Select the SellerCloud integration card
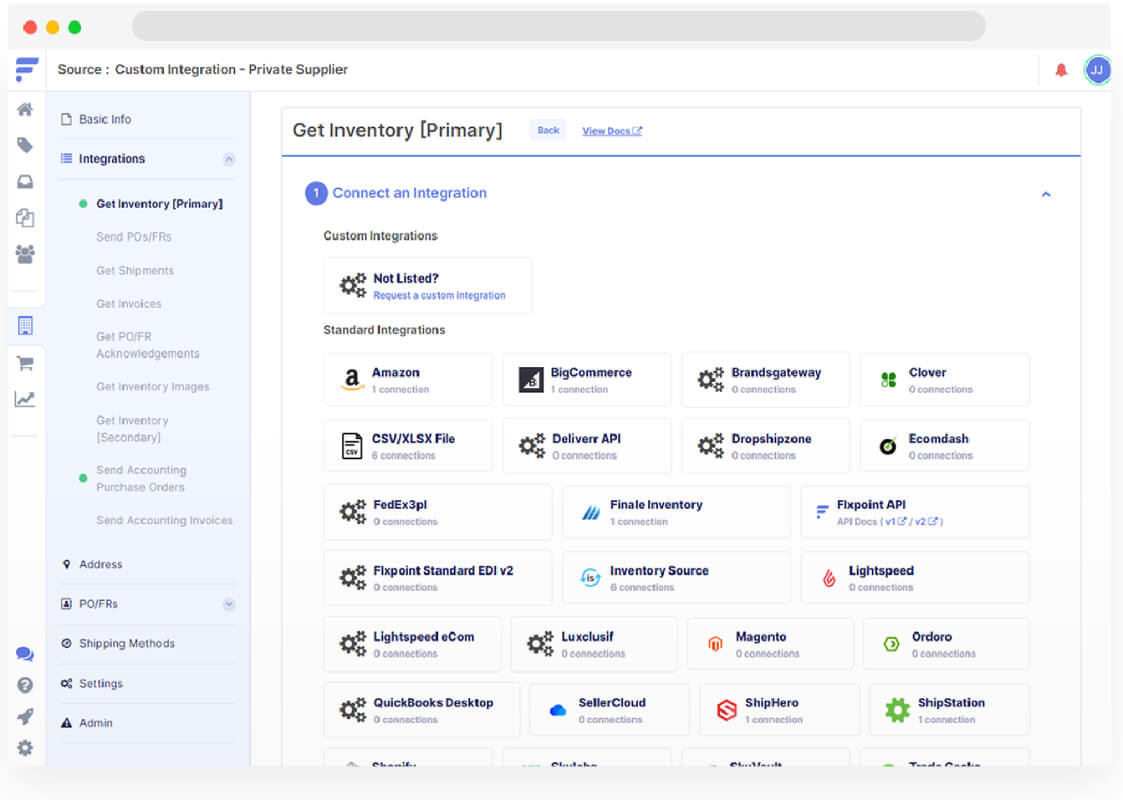1123x800 pixels. point(609,710)
